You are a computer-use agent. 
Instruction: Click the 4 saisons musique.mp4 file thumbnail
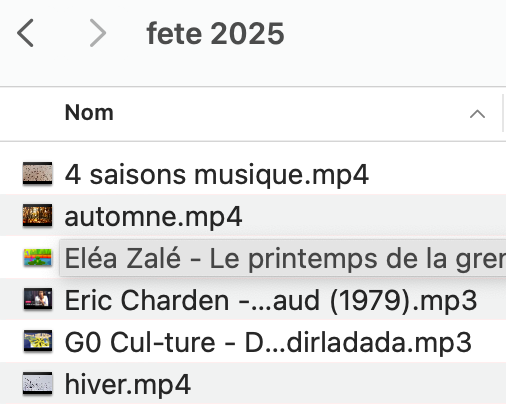pos(37,173)
